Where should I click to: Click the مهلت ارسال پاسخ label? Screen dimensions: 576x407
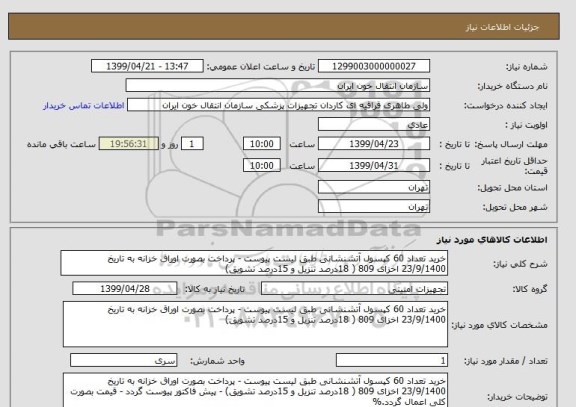(510, 144)
